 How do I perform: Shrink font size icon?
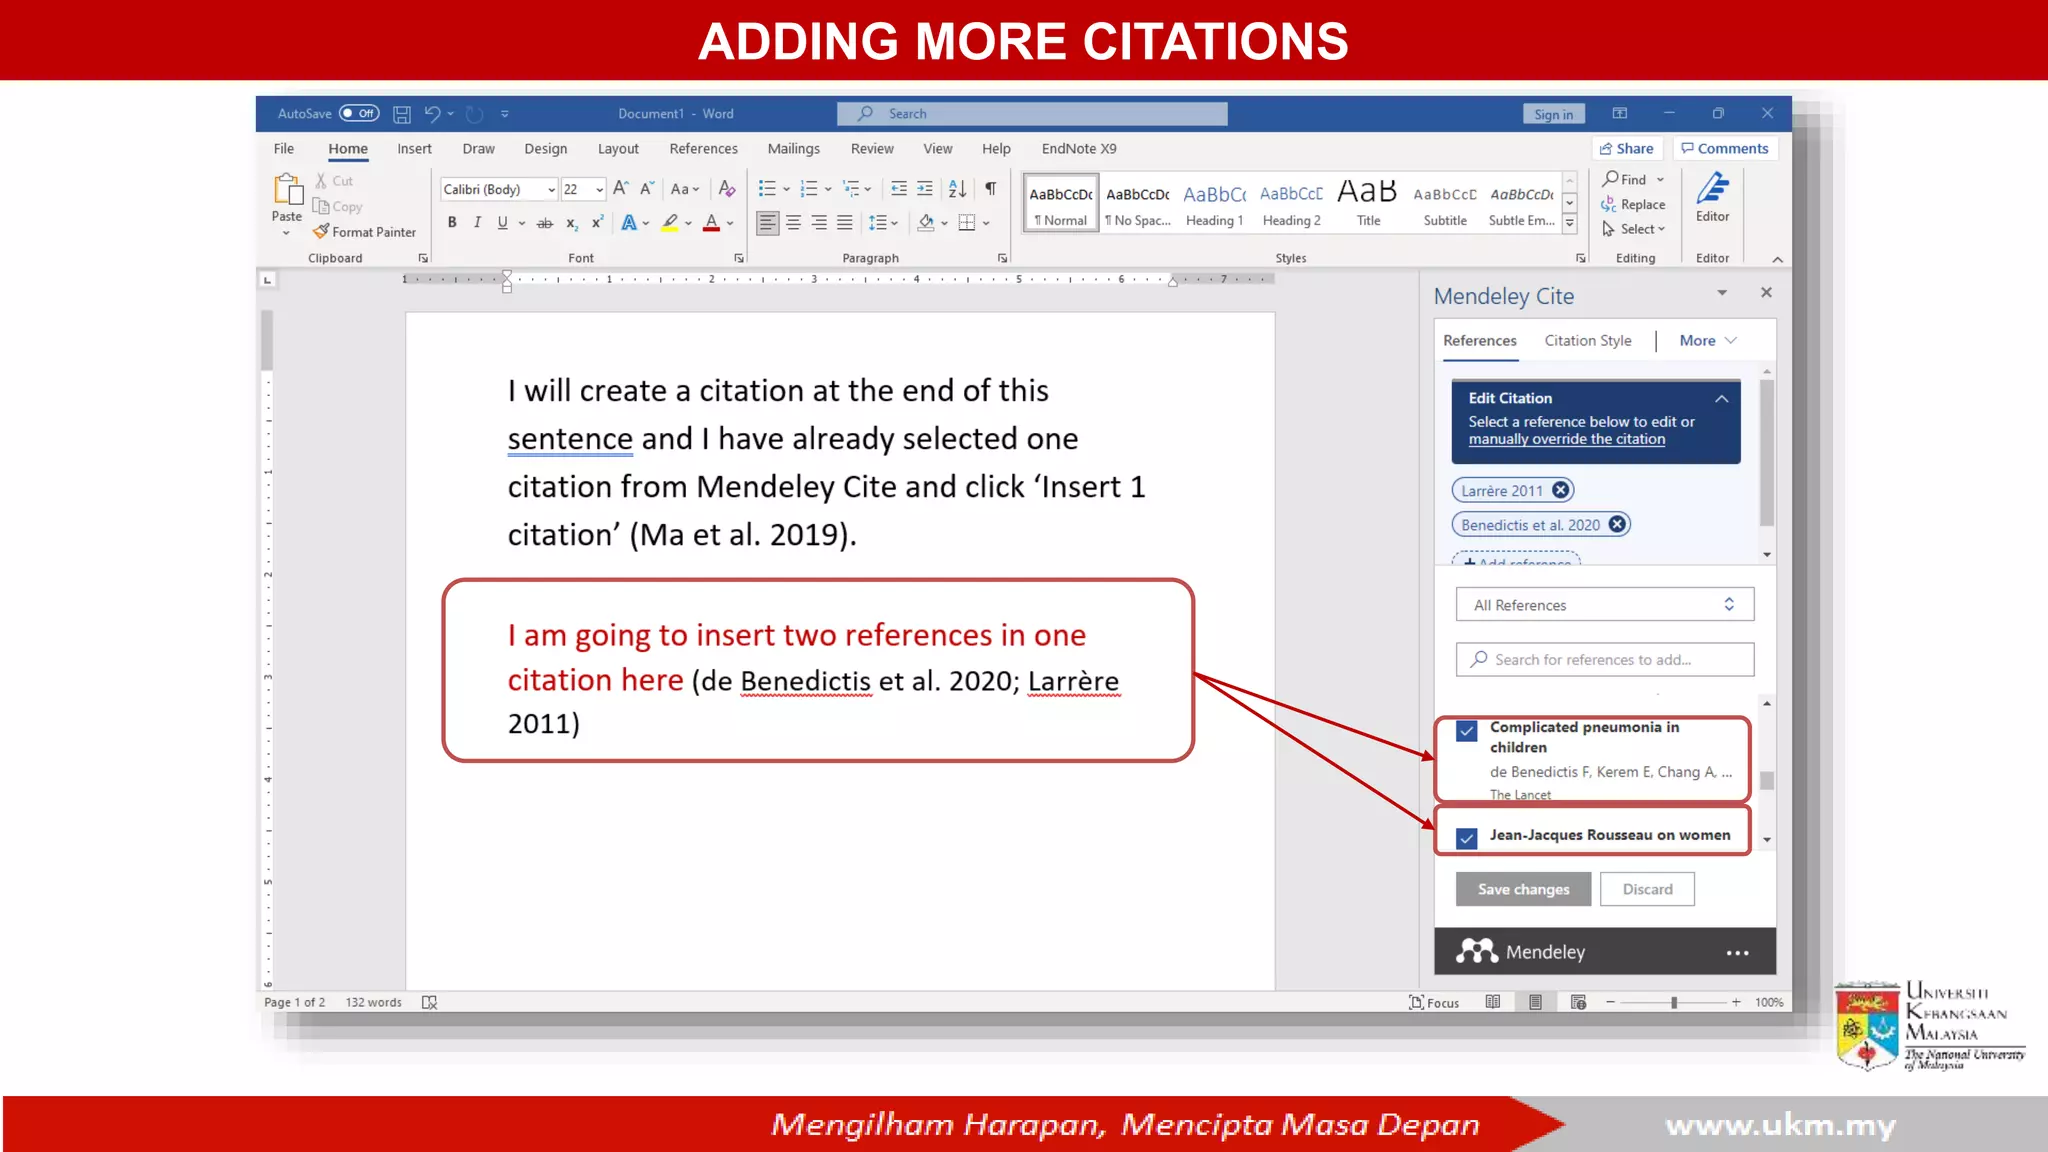646,188
